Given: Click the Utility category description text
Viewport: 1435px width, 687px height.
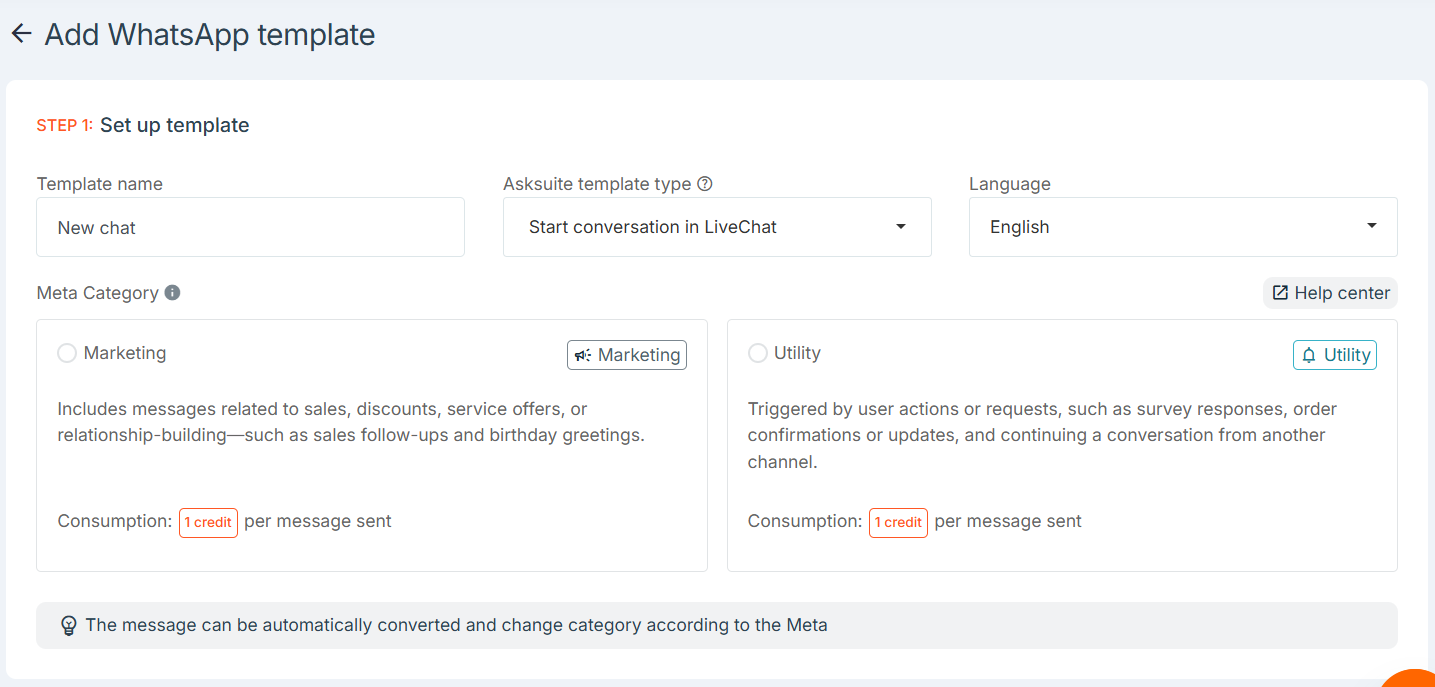Looking at the screenshot, I should click(x=1042, y=436).
